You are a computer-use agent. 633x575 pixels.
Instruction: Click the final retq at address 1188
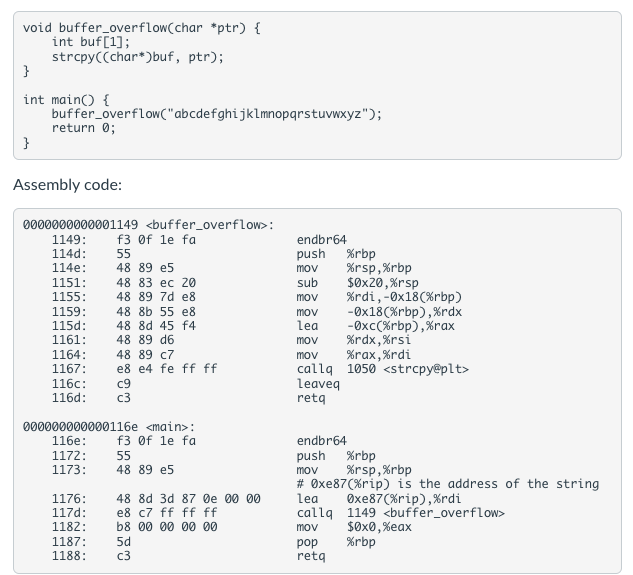[311, 556]
